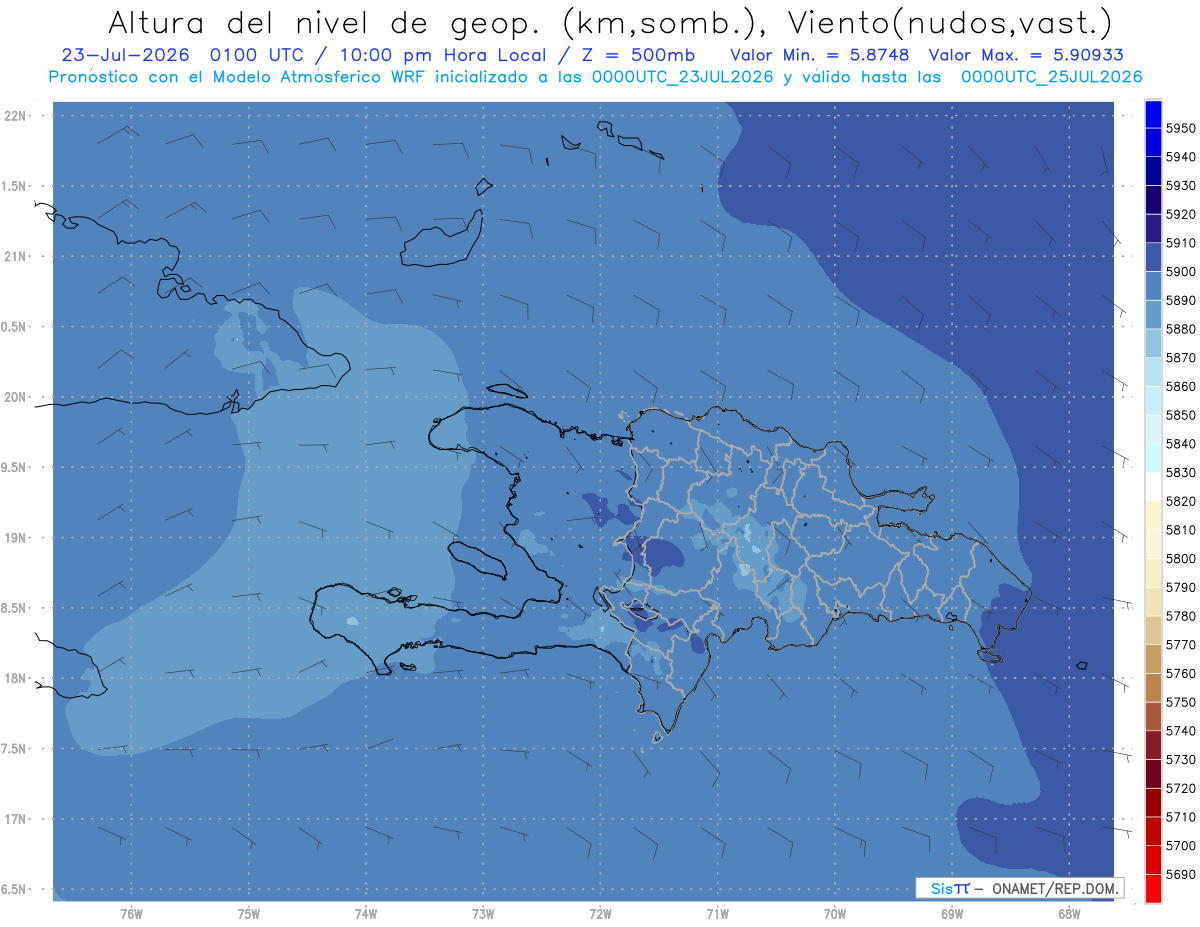
Task: Click the color band between 5940 and 5950
Action: pyautogui.click(x=1153, y=142)
